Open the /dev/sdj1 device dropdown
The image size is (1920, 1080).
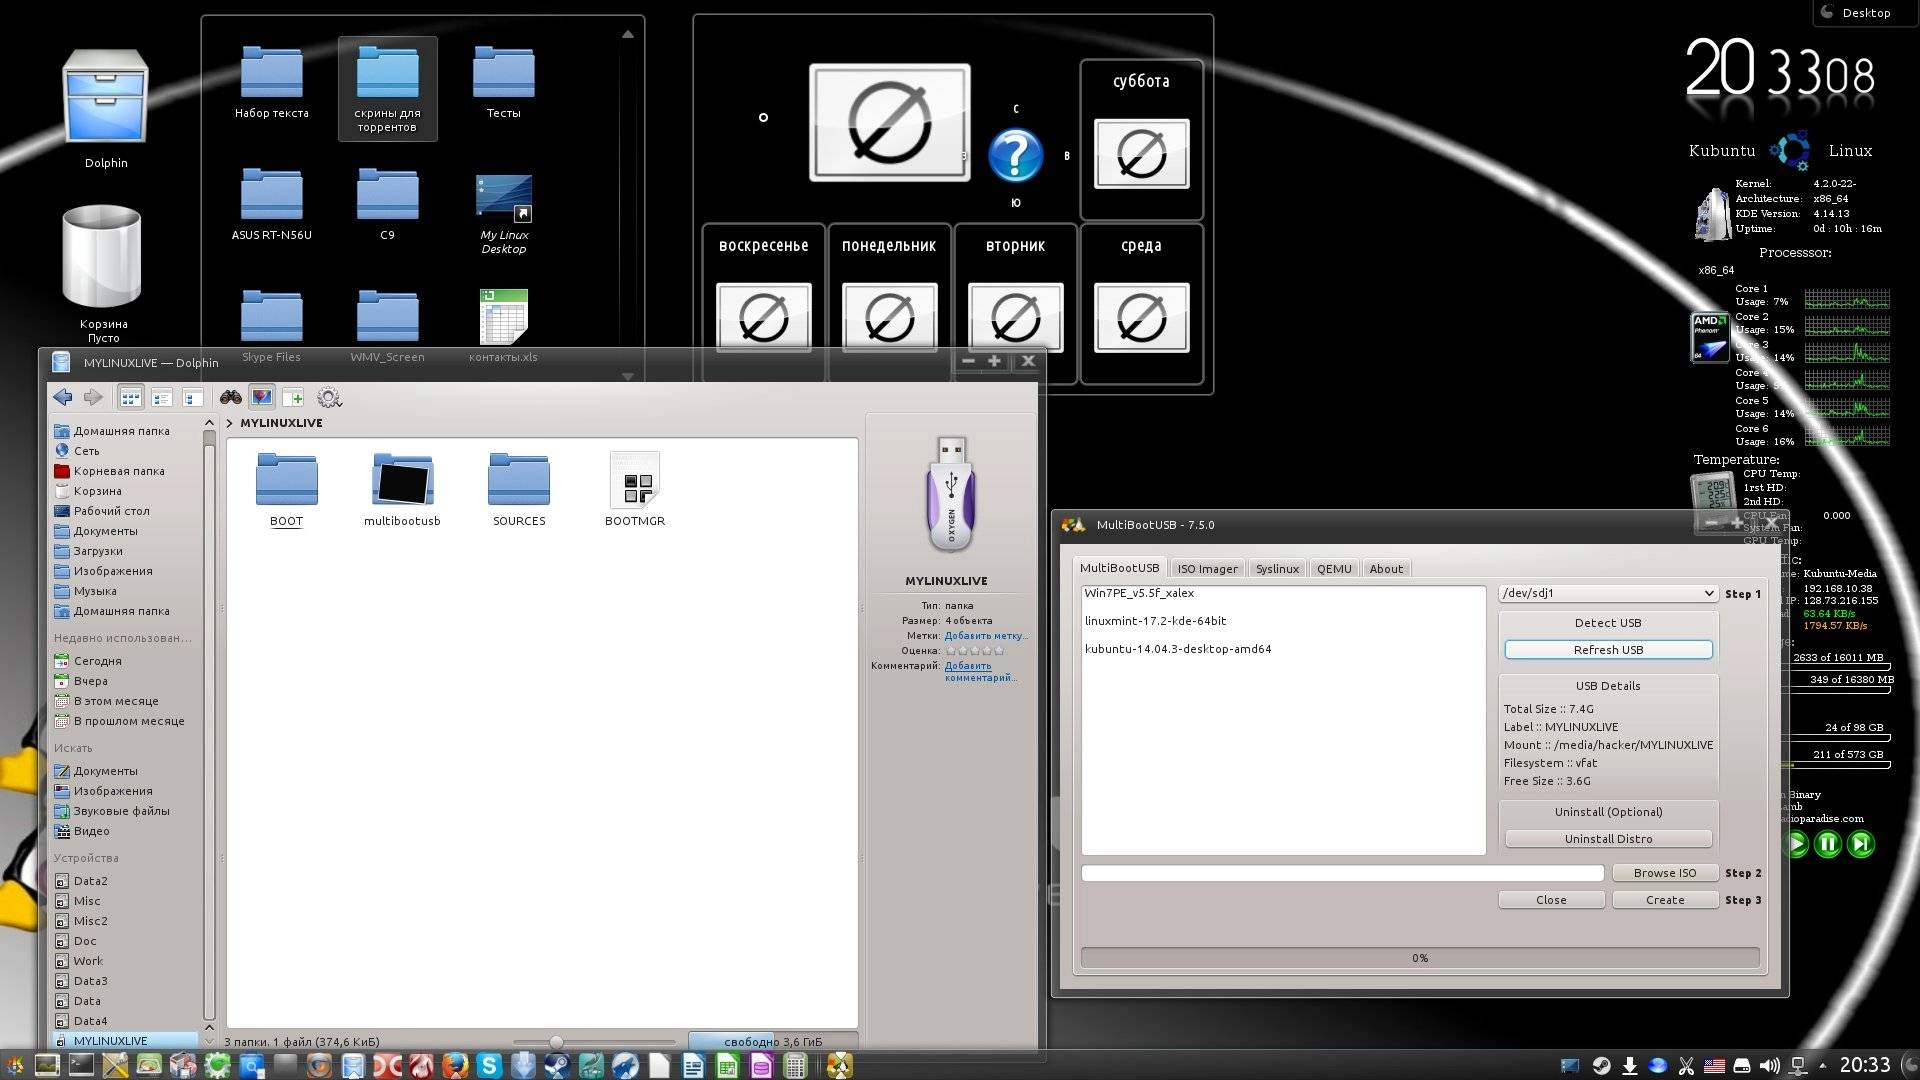pos(1608,593)
